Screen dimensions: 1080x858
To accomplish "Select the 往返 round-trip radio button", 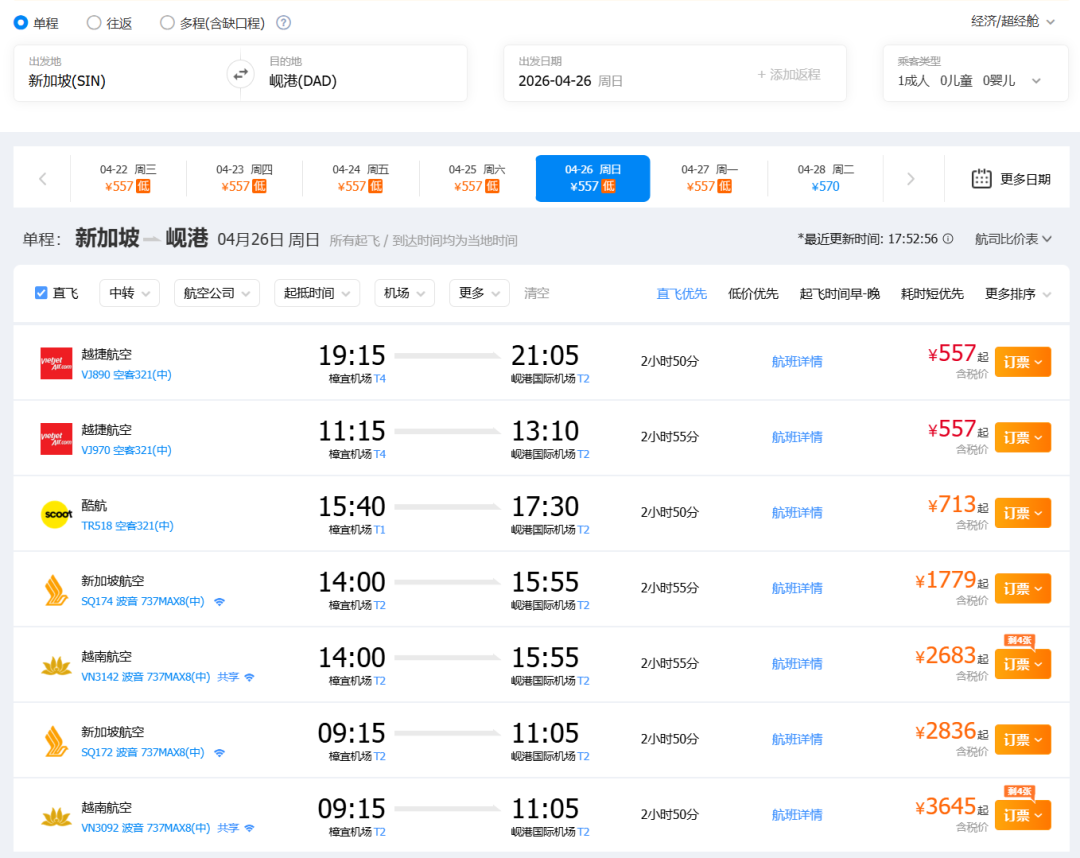I will point(94,22).
